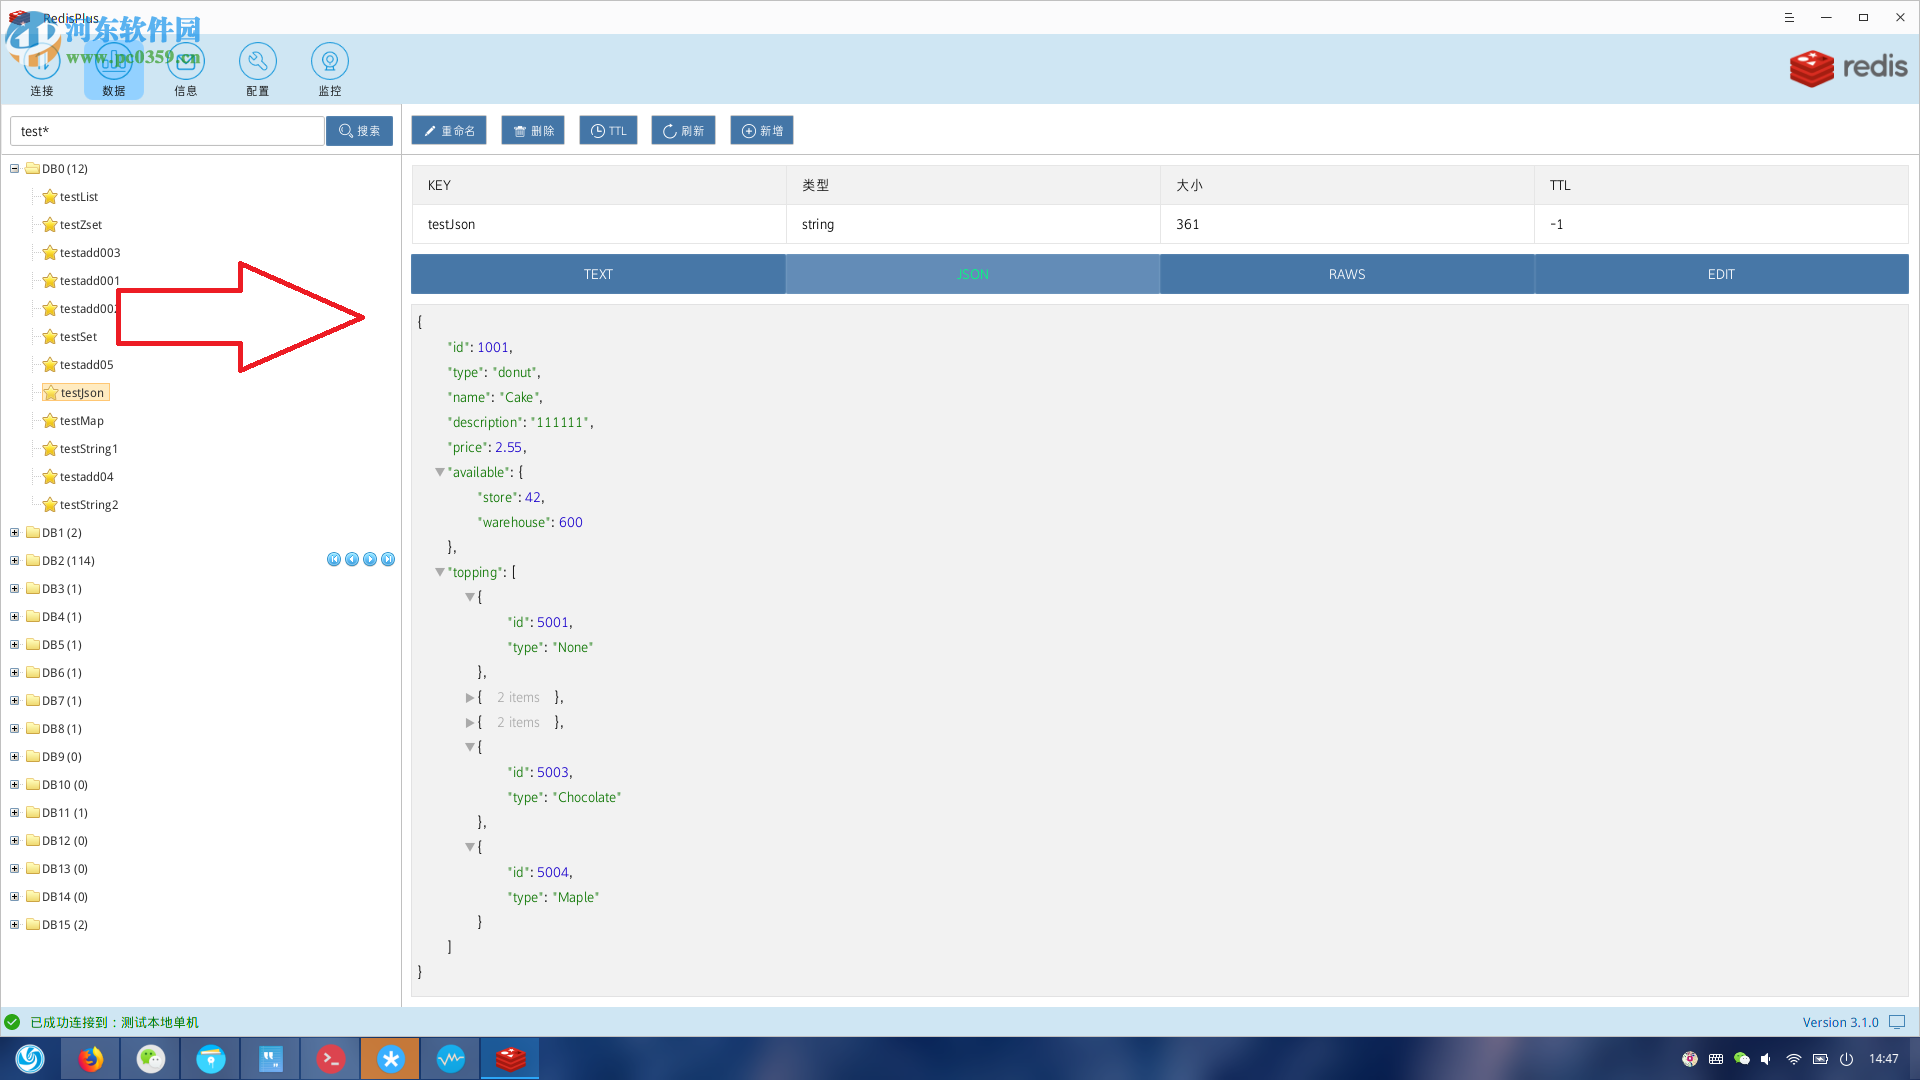Switch to the RAWS tab

tap(1346, 273)
